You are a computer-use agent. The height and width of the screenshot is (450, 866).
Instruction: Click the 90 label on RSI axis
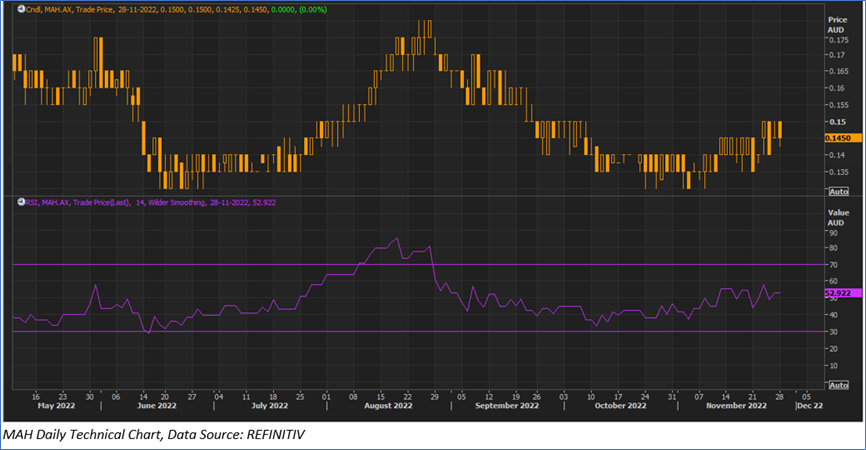pos(833,233)
